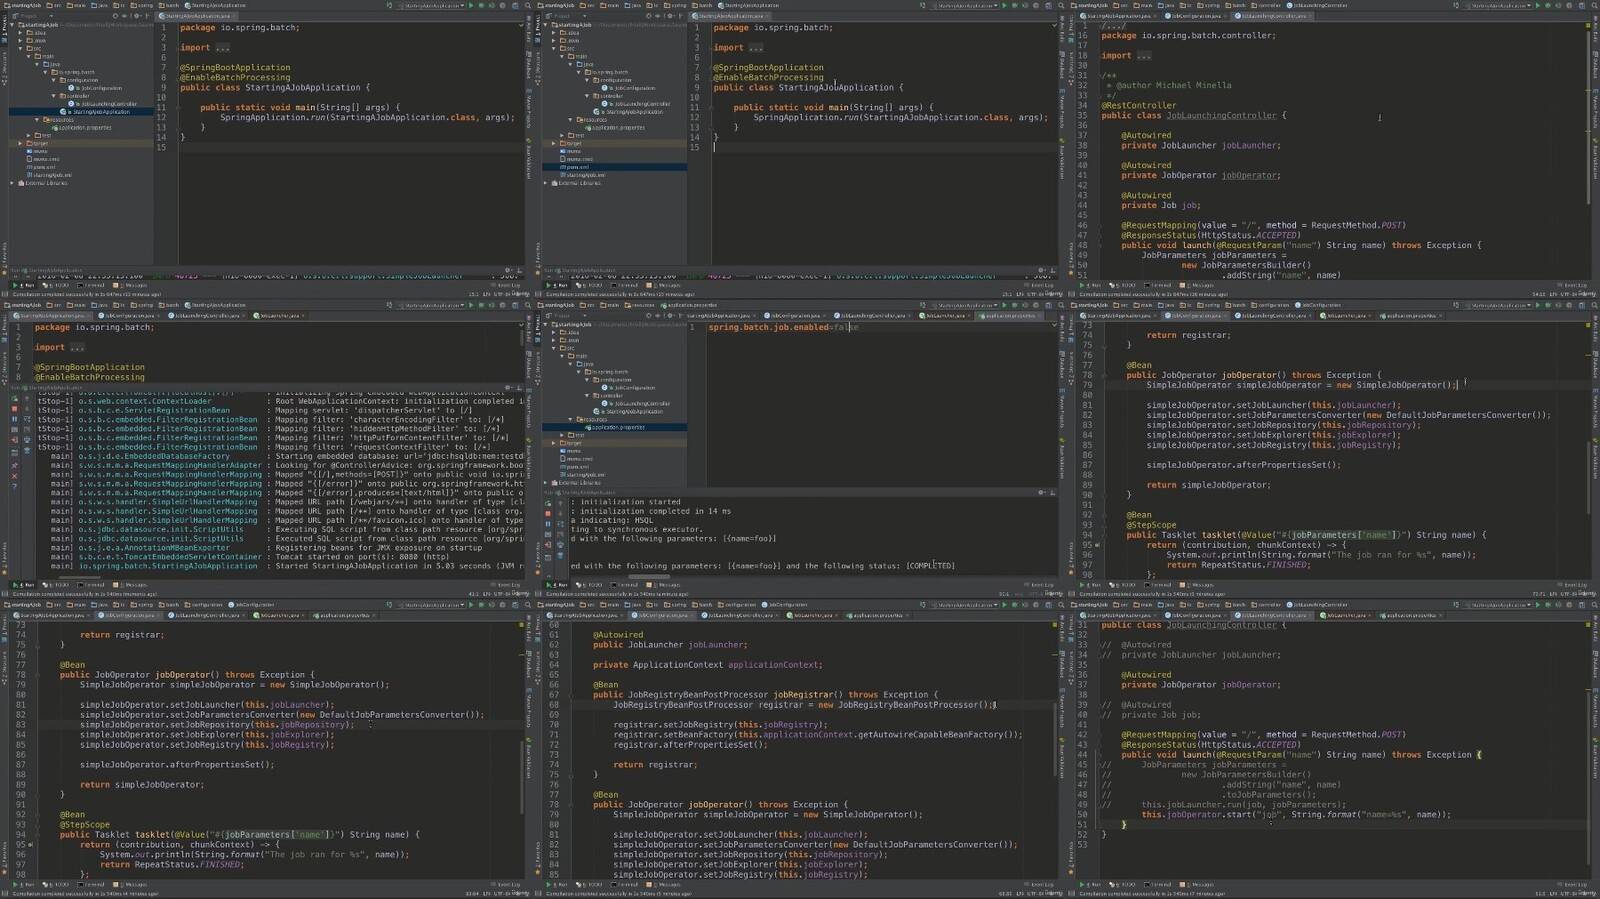Open Terminal tool window in application.properties frame

624,585
